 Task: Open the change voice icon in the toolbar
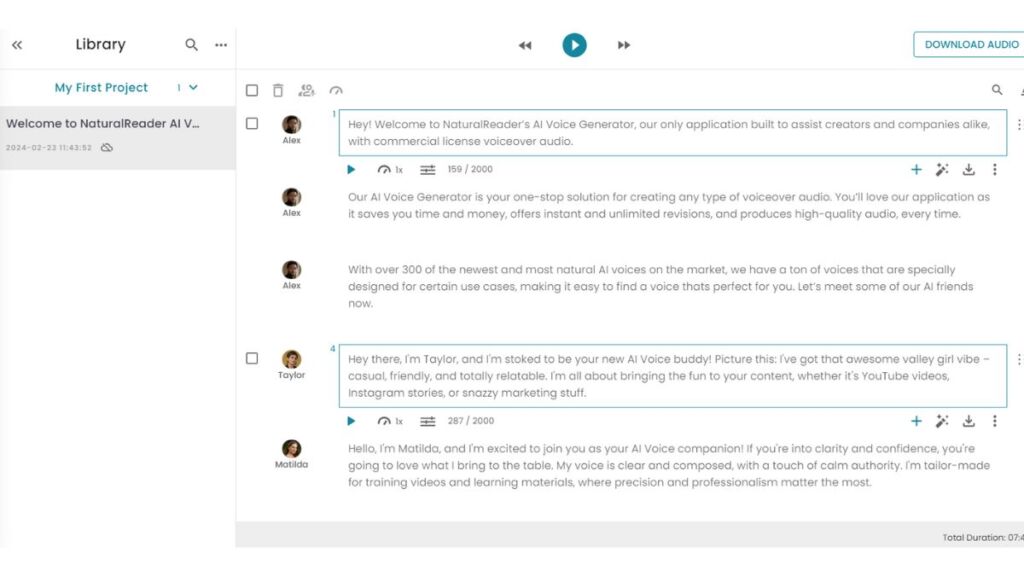point(306,90)
